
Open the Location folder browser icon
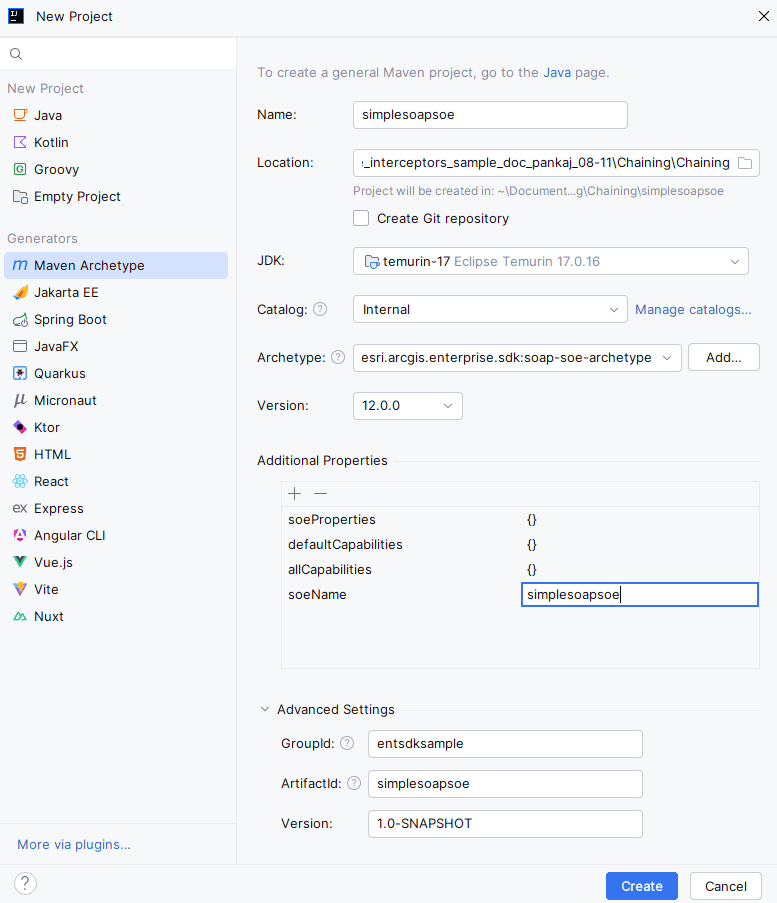pos(744,163)
